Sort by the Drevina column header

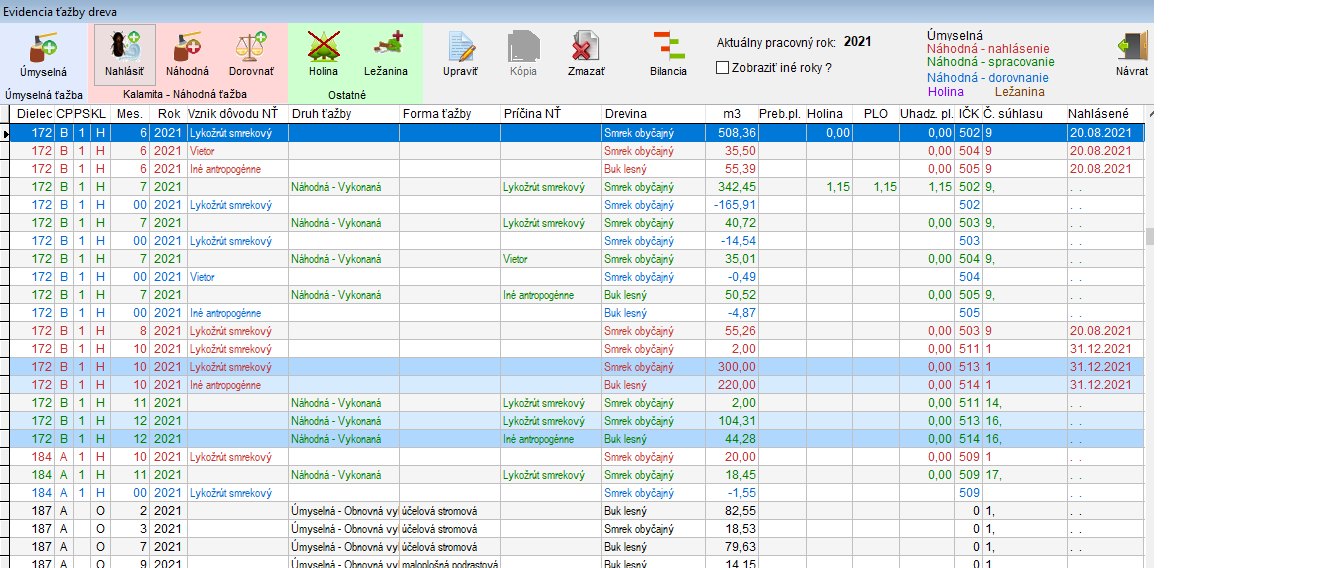click(624, 113)
